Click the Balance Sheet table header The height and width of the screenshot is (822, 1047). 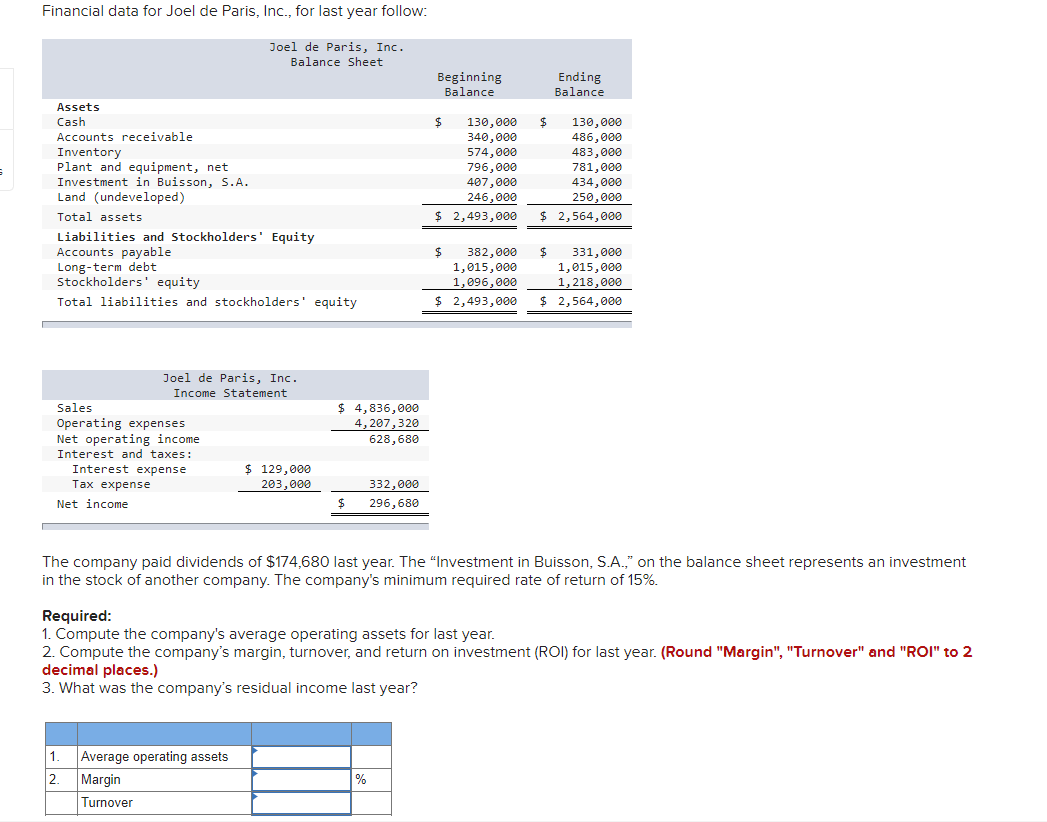click(336, 60)
